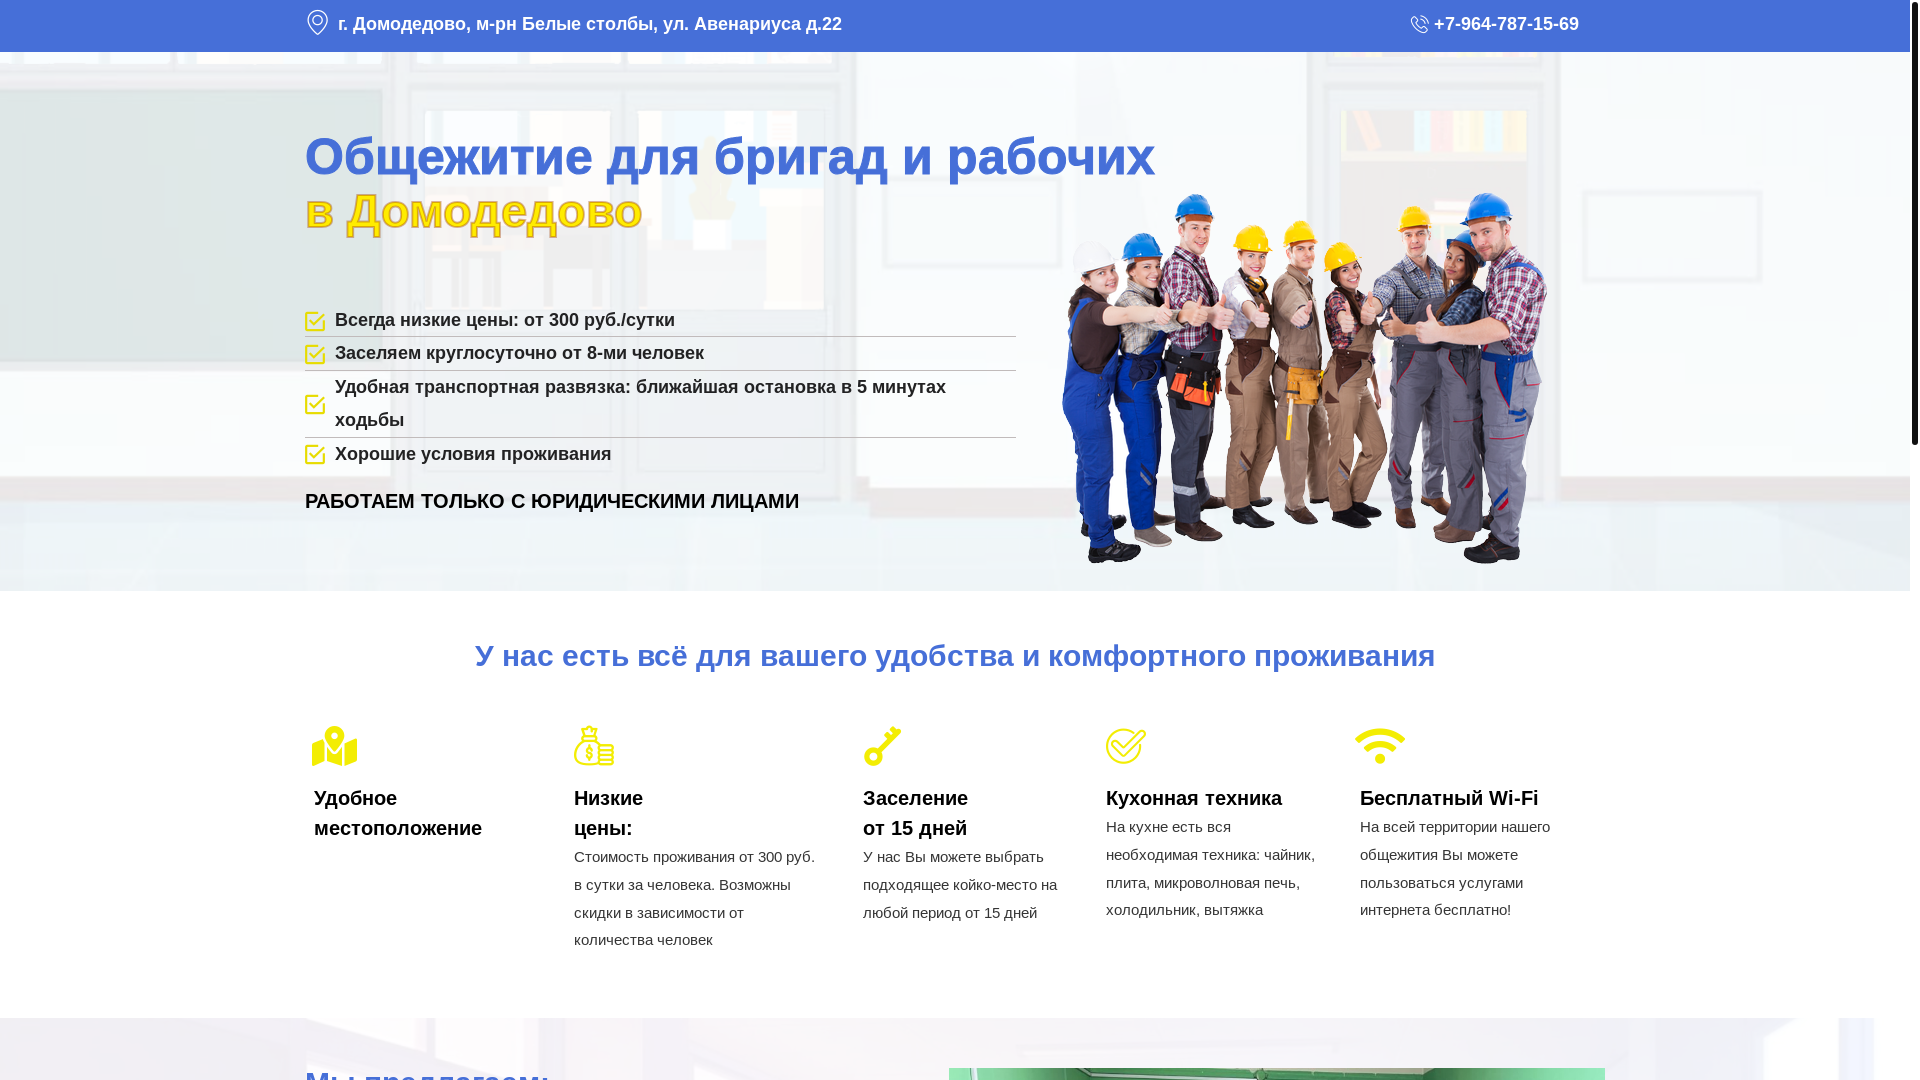Image resolution: width=1920 pixels, height=1080 pixels.
Task: Click the text Заселяем круглосуточно от 8-ми человек
Action: 519,353
